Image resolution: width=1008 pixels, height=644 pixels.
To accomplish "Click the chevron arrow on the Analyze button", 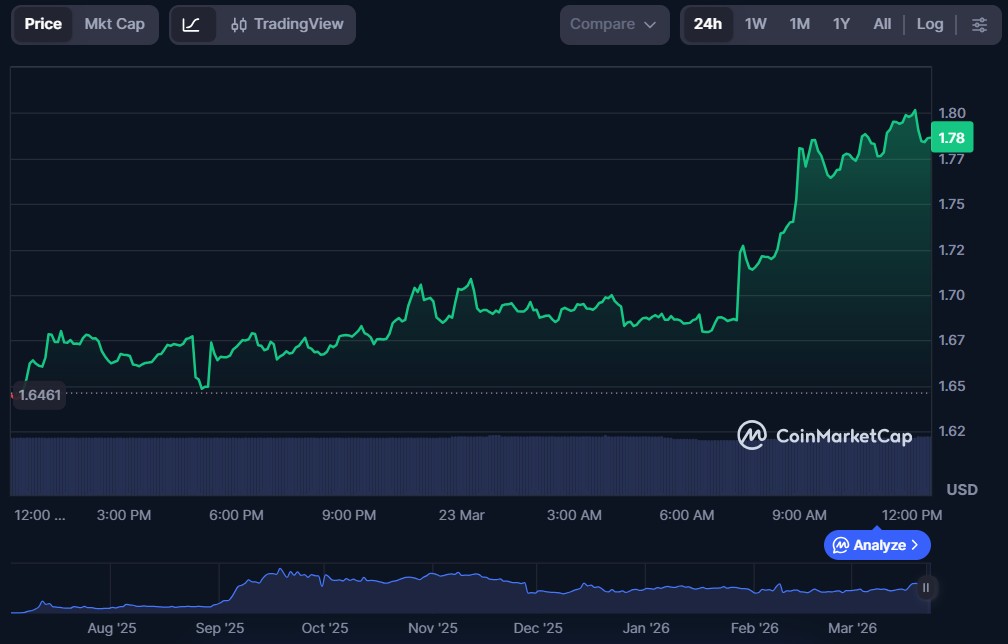I will tap(915, 545).
